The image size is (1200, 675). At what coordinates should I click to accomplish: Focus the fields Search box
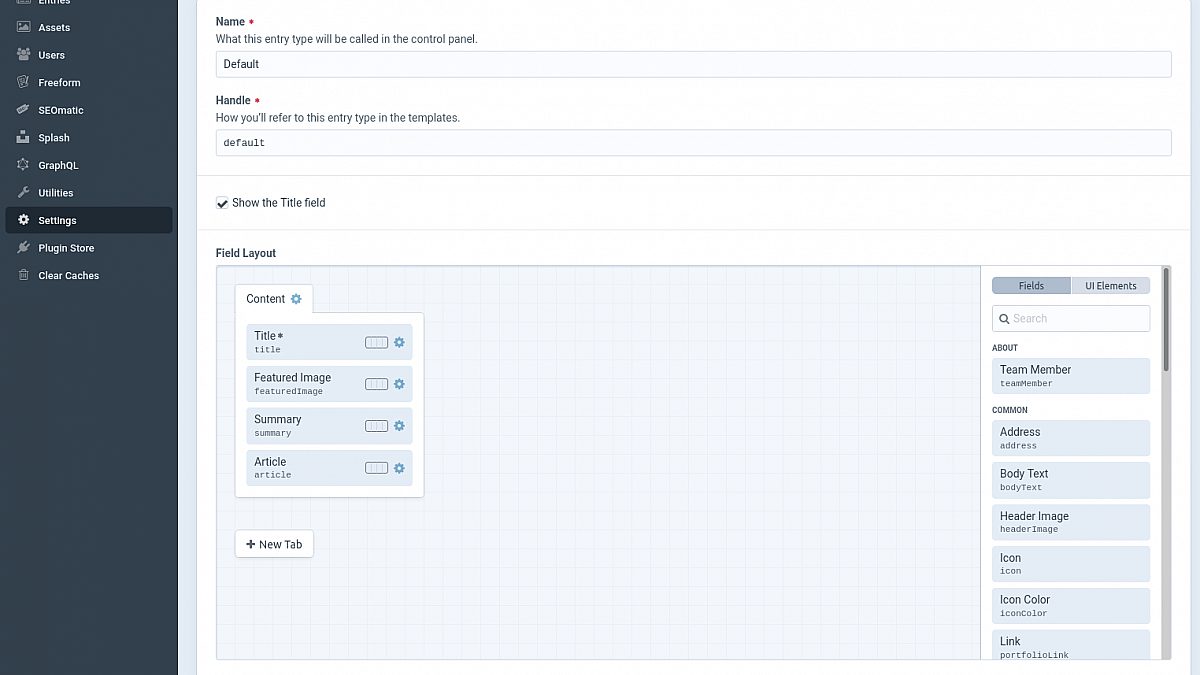(x=1071, y=318)
